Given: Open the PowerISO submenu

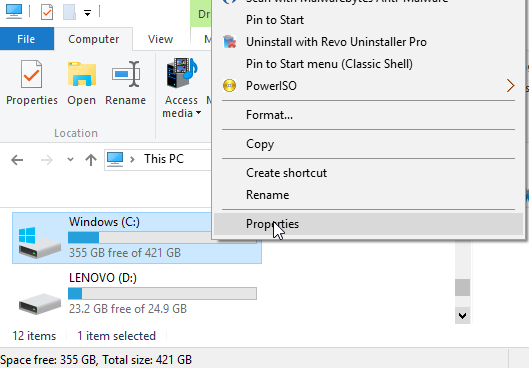Looking at the screenshot, I should tap(368, 86).
